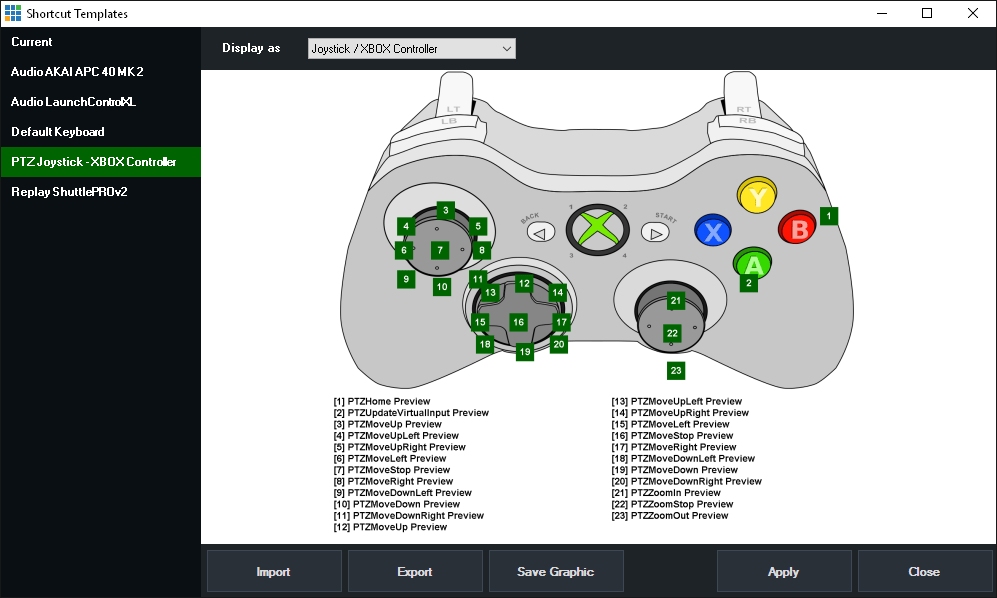
Task: Click the green Xbox guide button on the controller
Action: tap(597, 229)
